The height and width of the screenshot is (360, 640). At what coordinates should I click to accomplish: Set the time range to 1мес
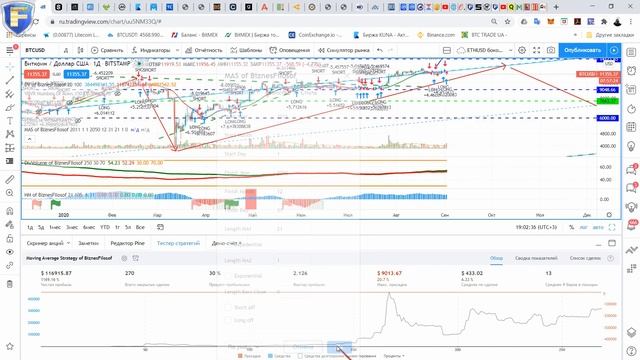55,227
